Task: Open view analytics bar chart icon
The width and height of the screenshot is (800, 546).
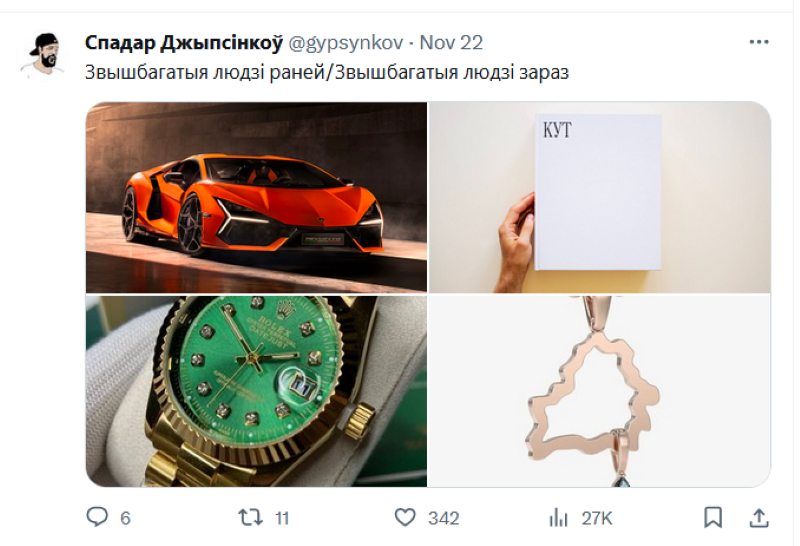Action: click(x=558, y=517)
